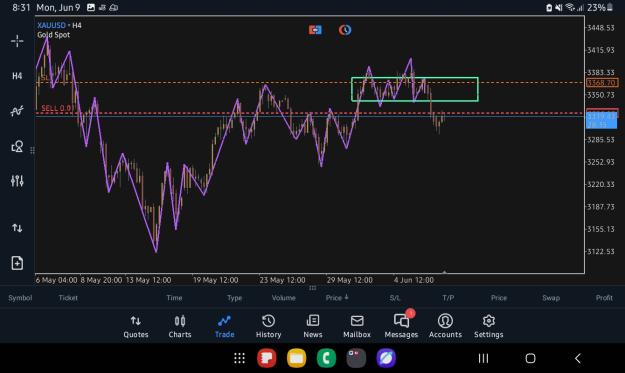This screenshot has width=625, height=373.
Task: Open the H4 timeframe selector
Action: [17, 76]
